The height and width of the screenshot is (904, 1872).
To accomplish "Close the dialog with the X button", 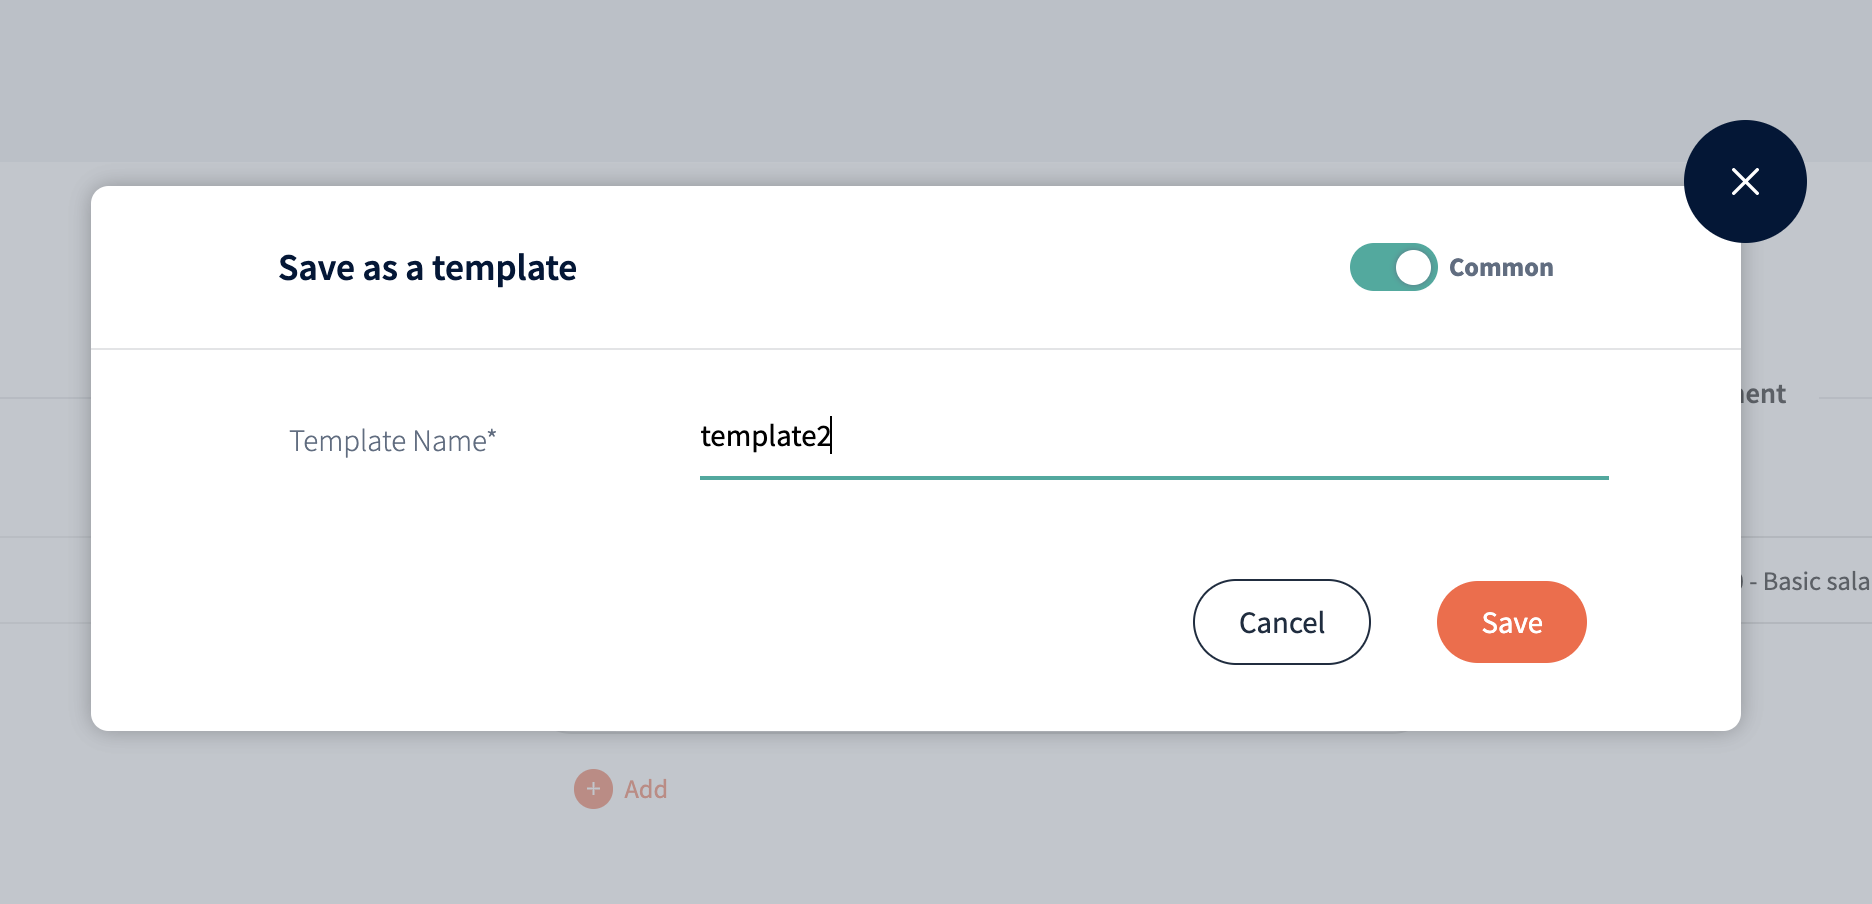I will 1745,181.
